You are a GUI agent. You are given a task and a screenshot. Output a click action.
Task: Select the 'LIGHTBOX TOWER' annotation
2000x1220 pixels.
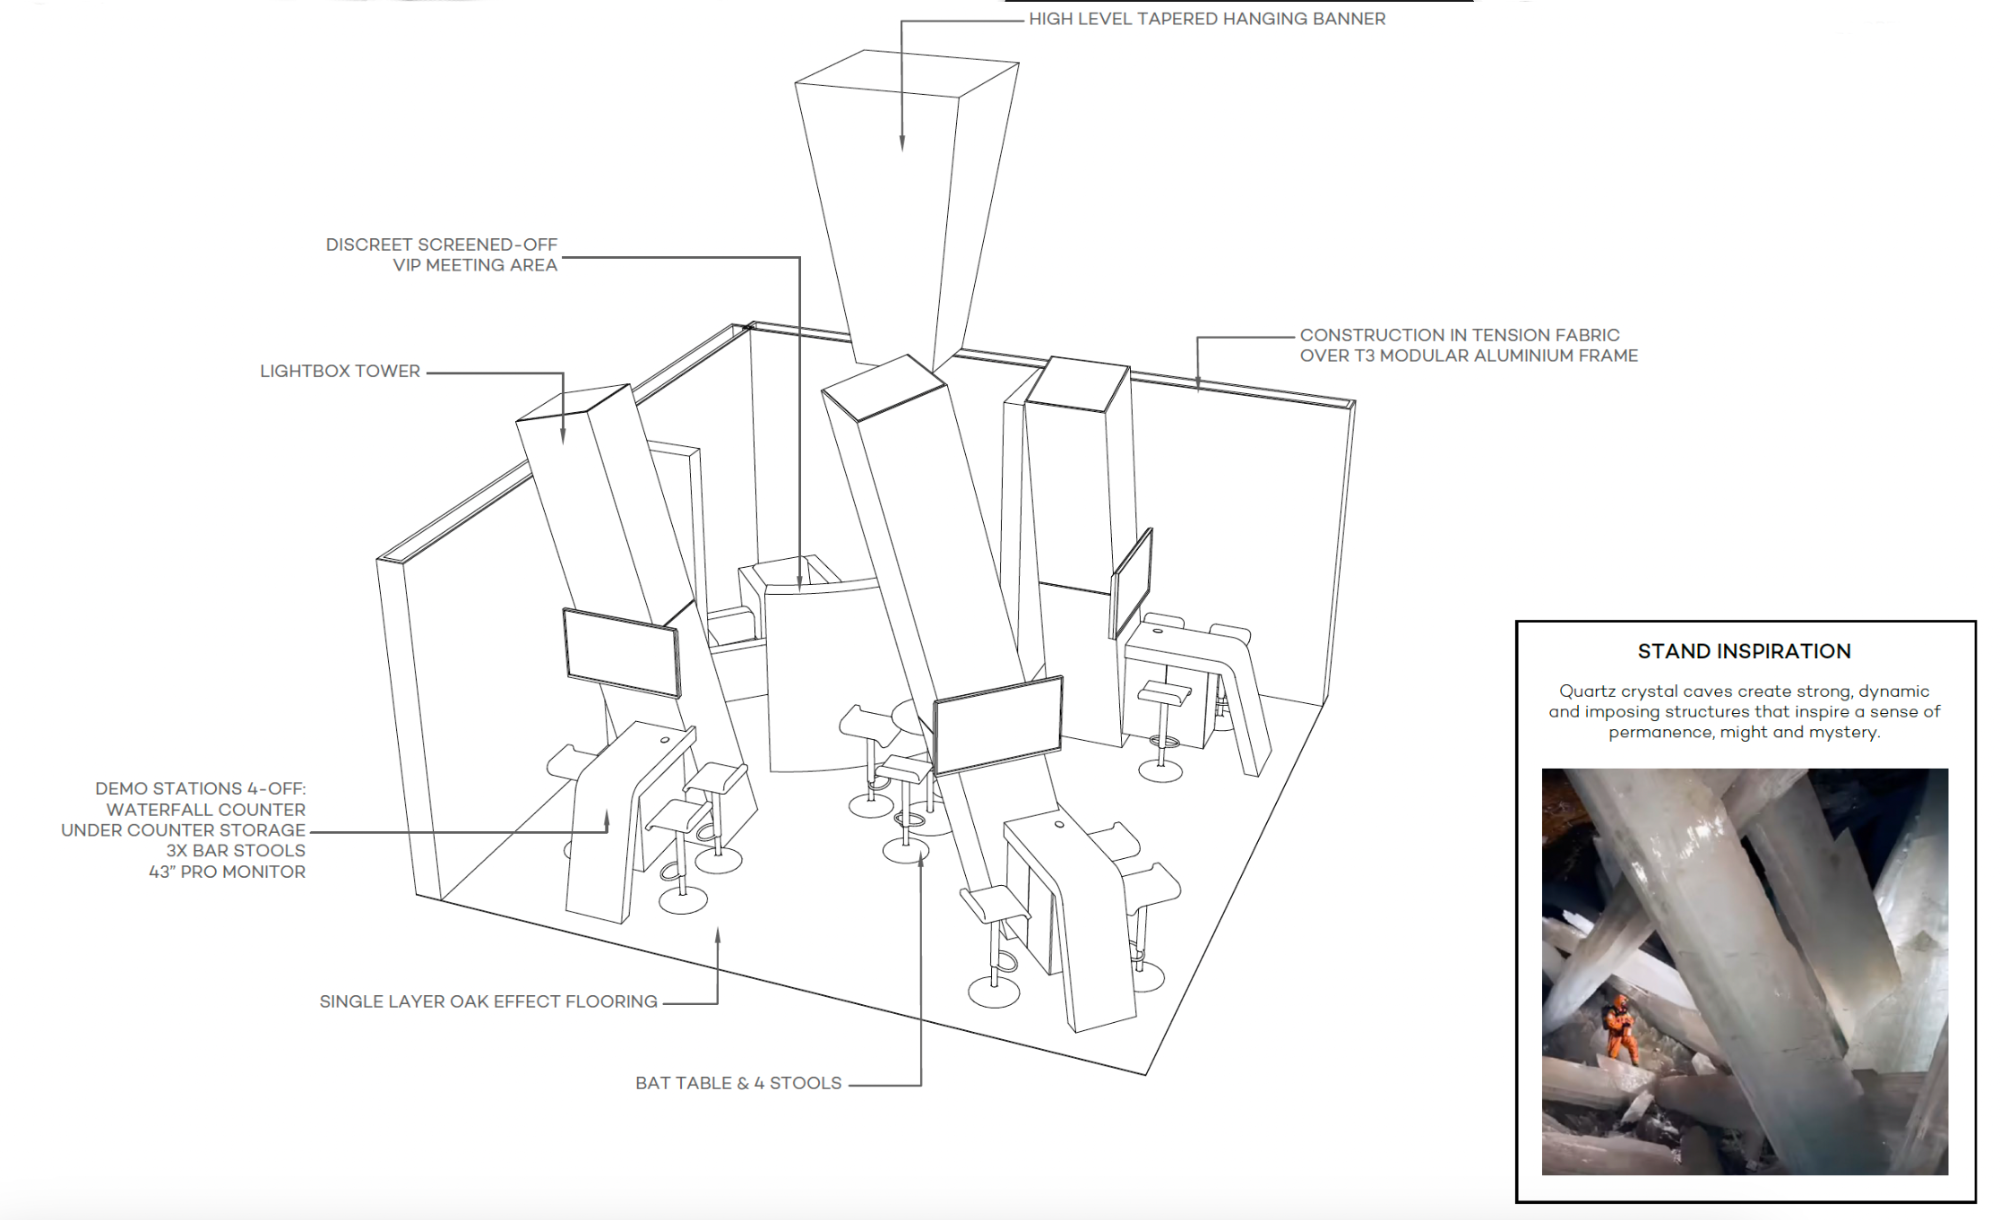[340, 371]
